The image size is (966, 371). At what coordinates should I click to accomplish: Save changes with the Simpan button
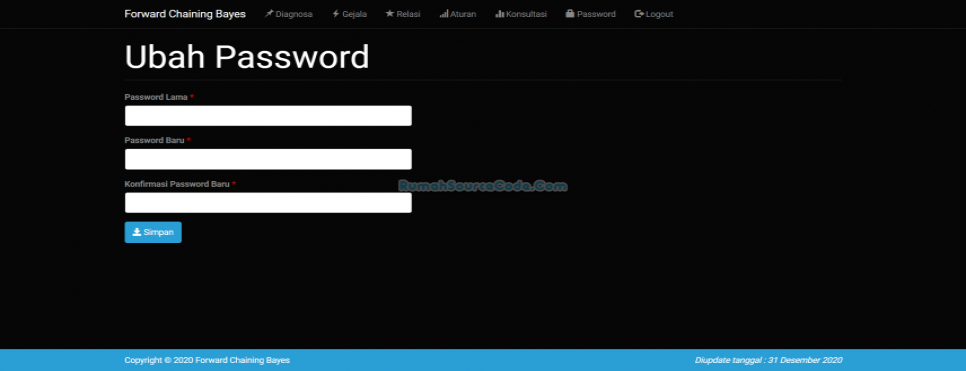tap(153, 232)
